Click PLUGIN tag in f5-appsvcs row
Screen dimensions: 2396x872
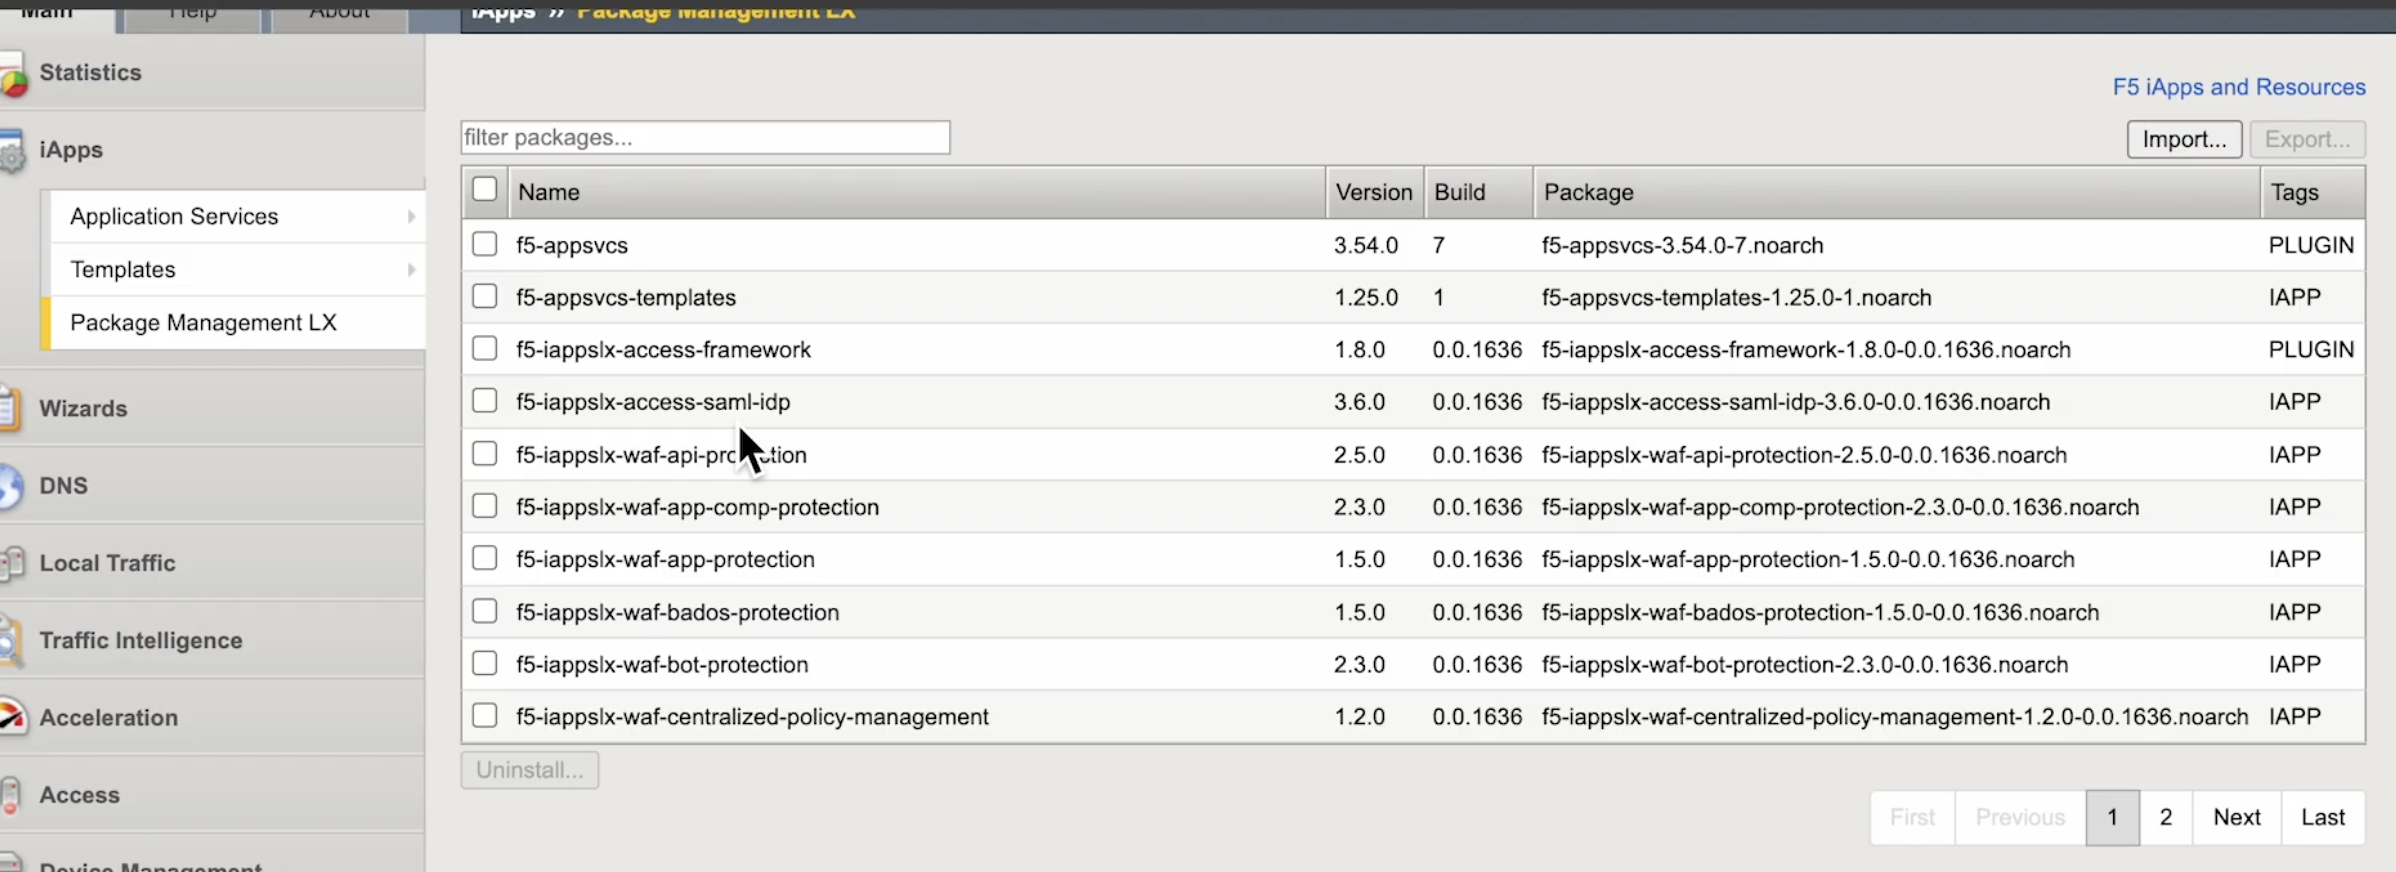(2311, 245)
